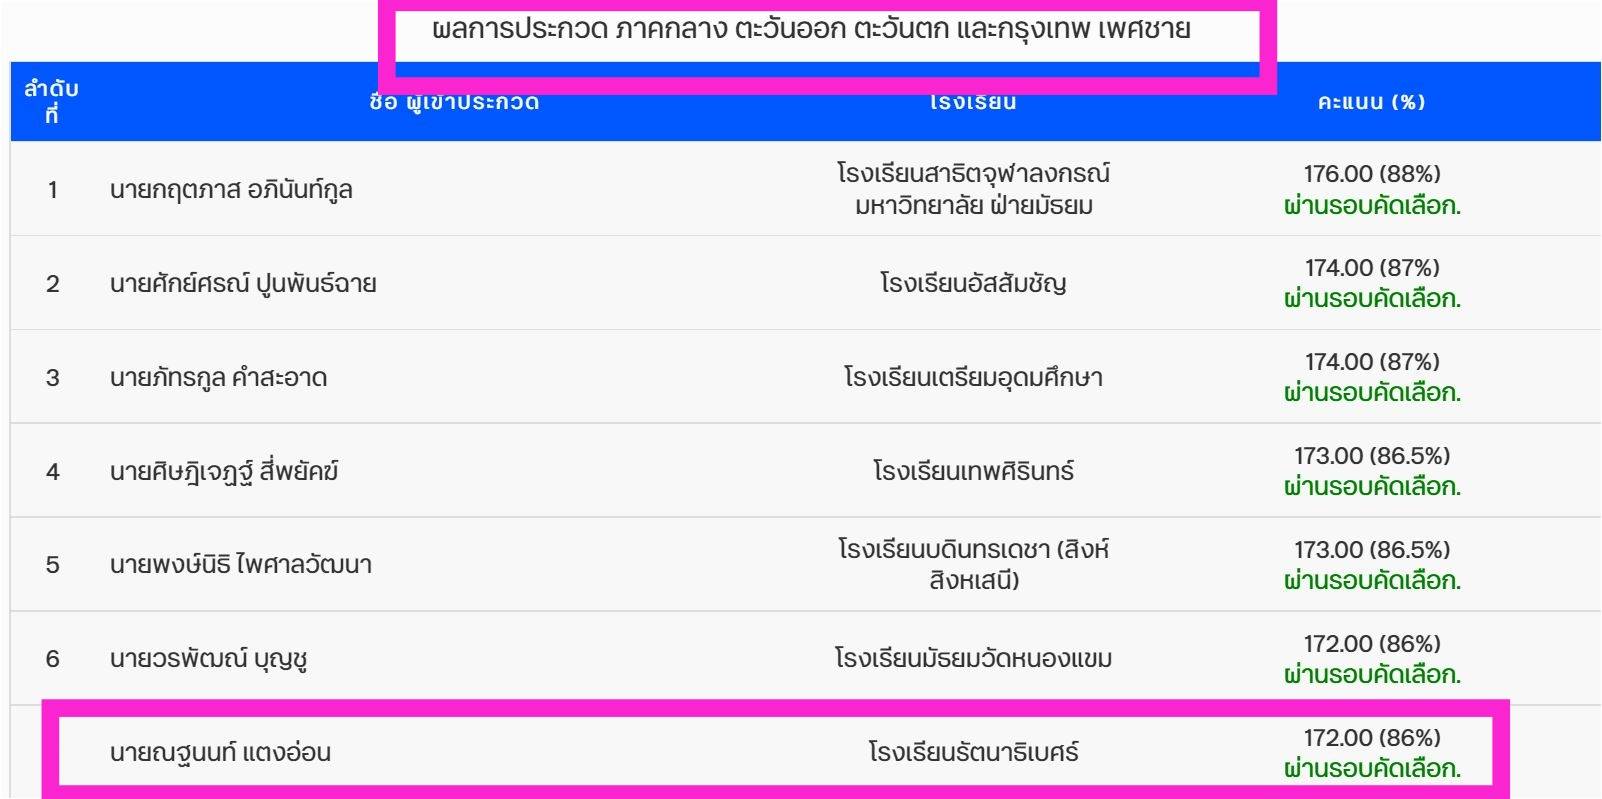
Task: Select contestant นายวรพัฒณ์ บุญชู
Action: tap(208, 658)
